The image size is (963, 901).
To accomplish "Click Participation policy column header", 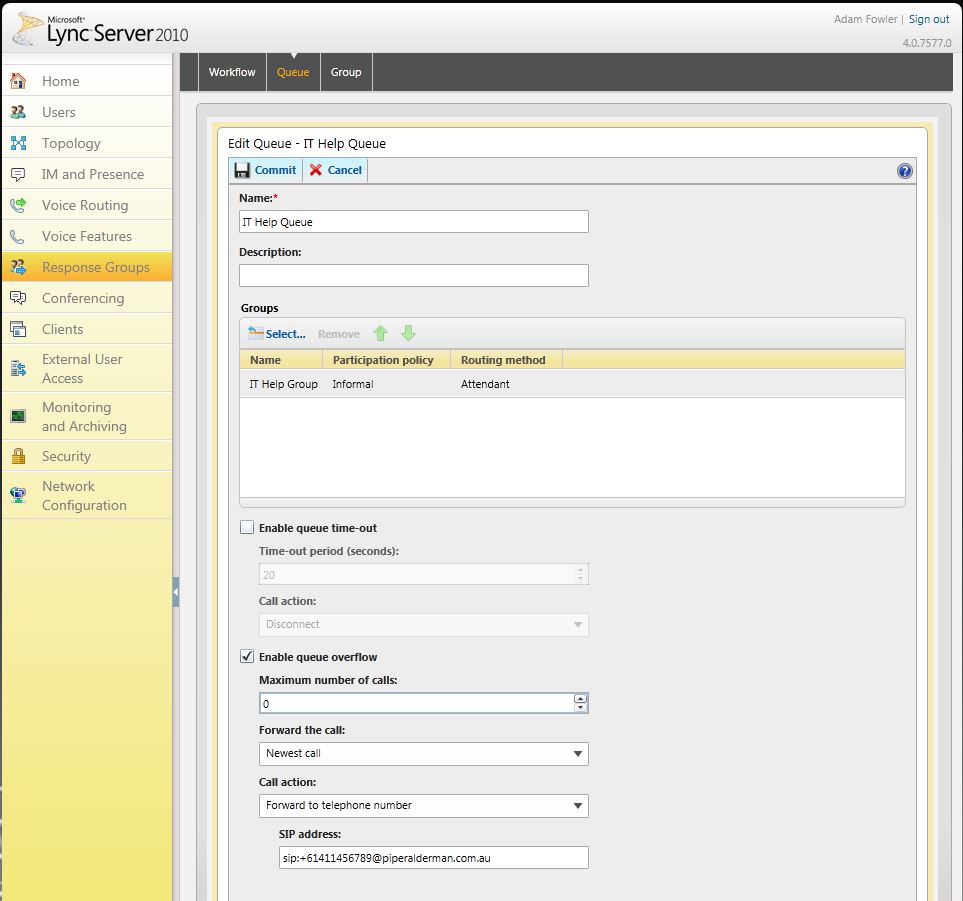I will (x=387, y=360).
